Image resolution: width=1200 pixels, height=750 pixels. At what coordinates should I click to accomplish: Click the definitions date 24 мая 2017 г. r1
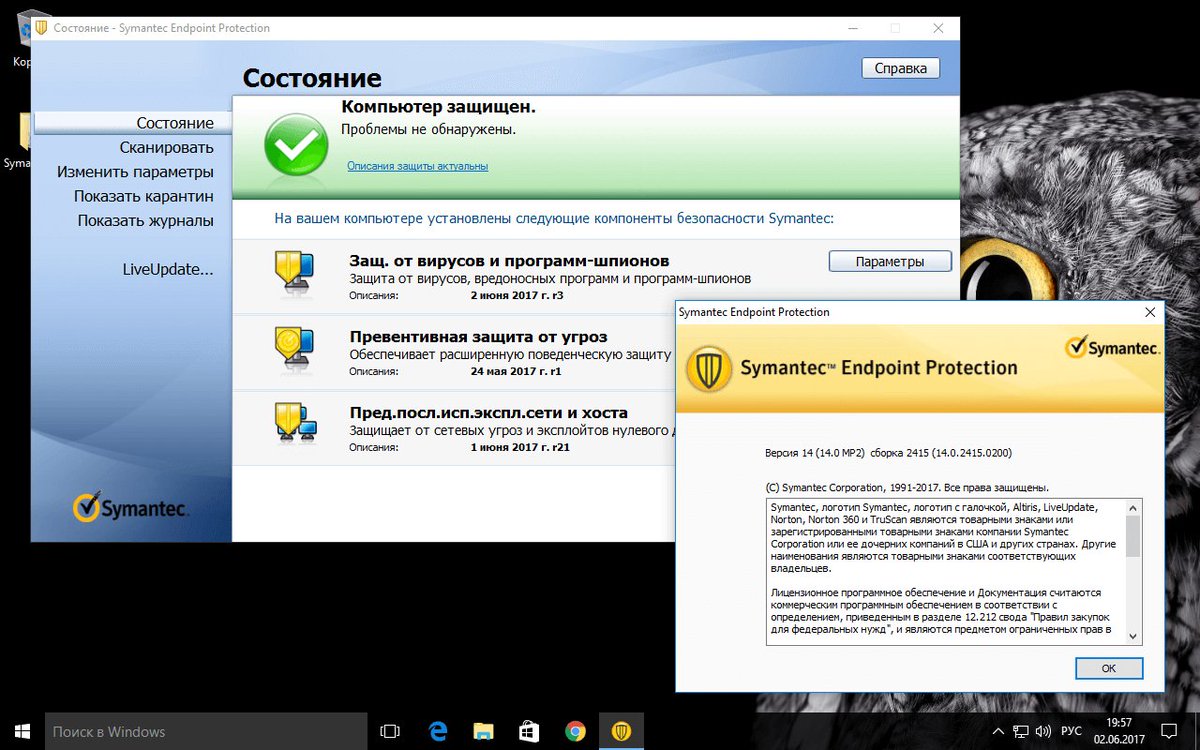pyautogui.click(x=515, y=371)
